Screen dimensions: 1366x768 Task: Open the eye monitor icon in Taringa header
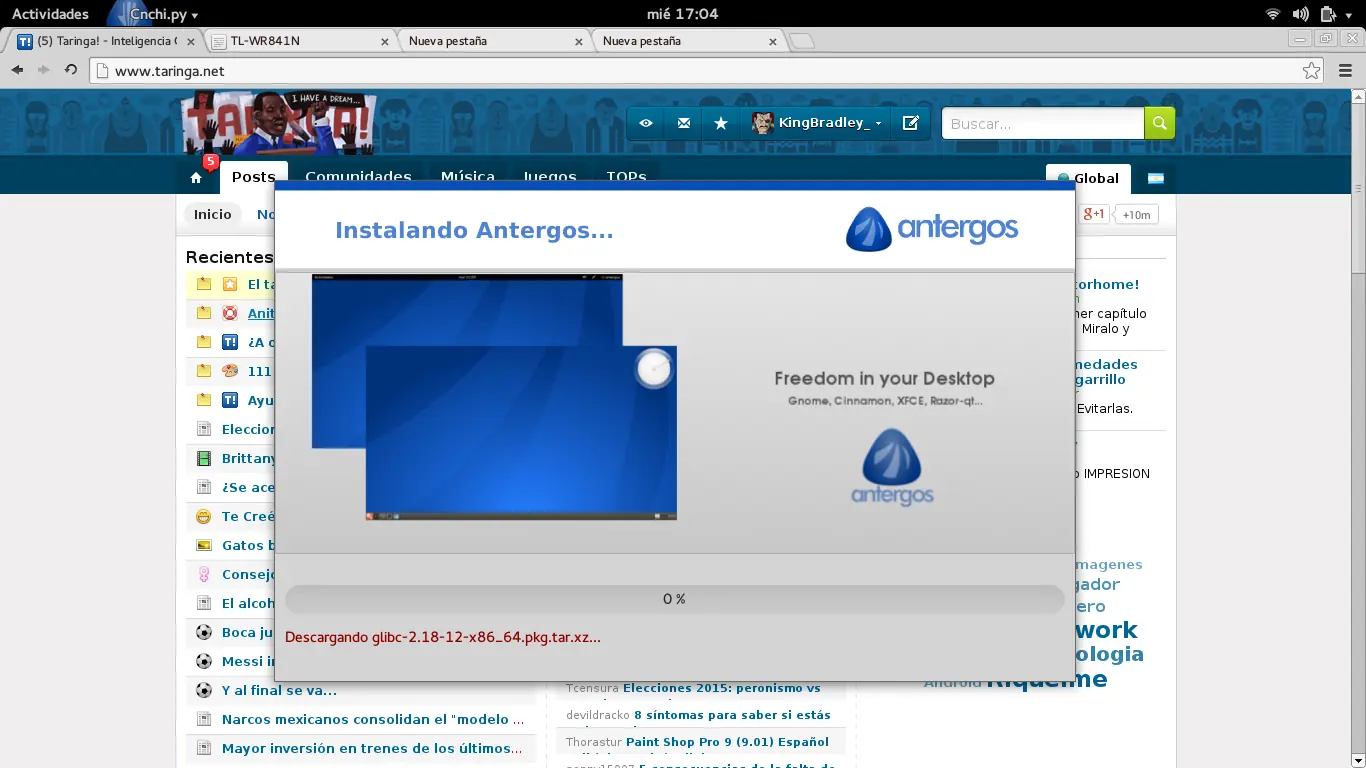pyautogui.click(x=646, y=123)
